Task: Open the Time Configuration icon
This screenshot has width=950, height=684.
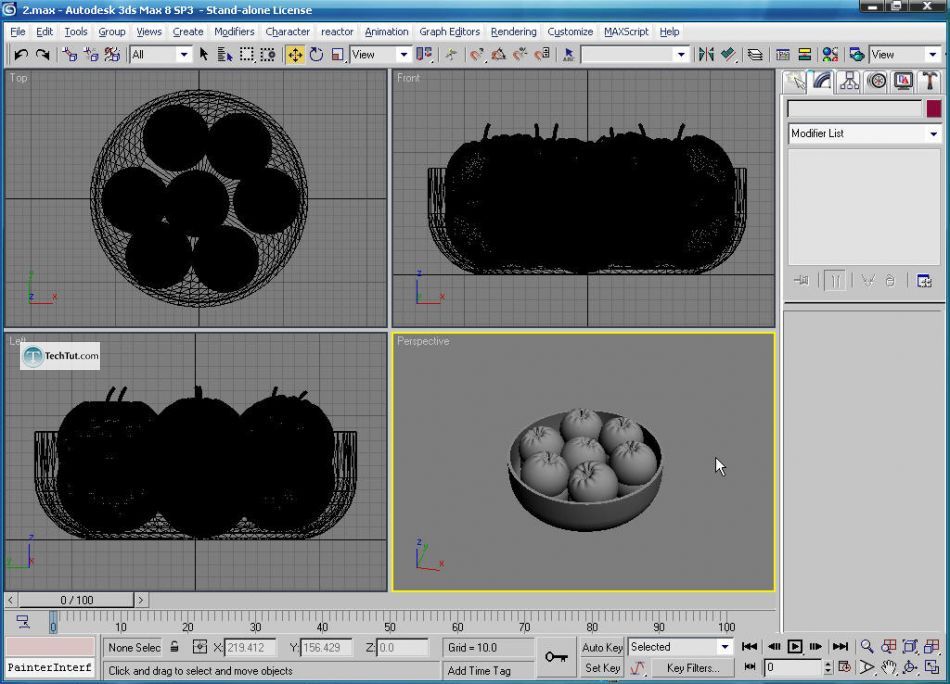Action: [x=845, y=668]
